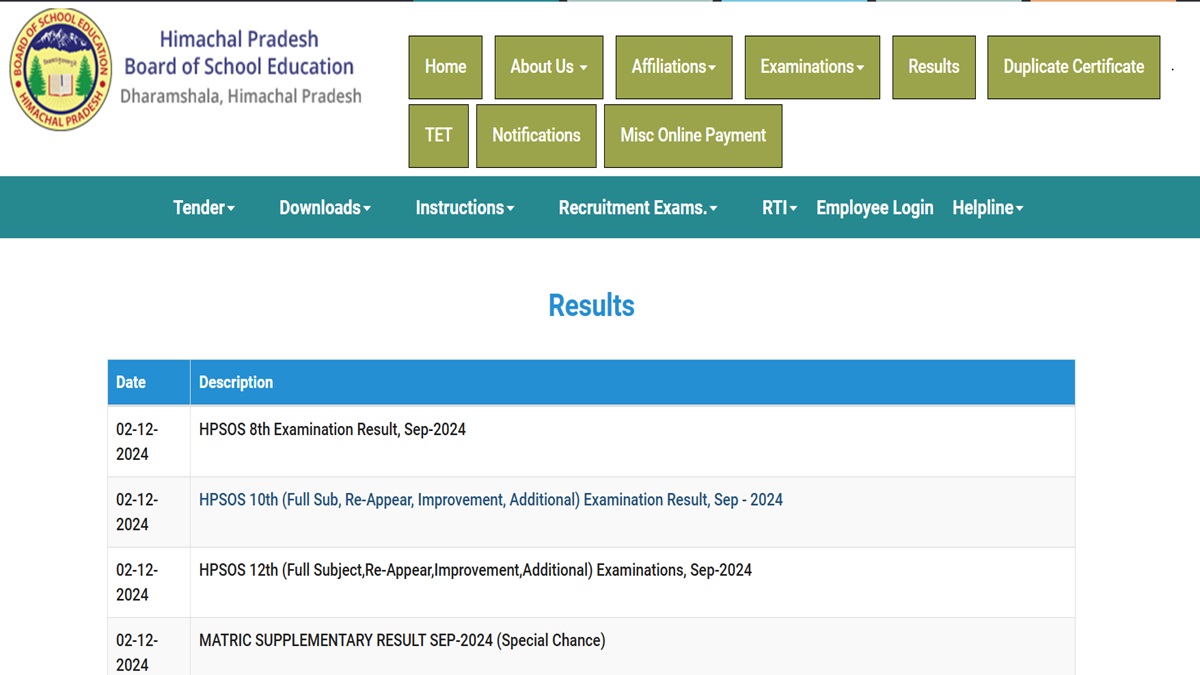Open HPSOS 12th Examinations, Sep-2024 result
The image size is (1200, 675).
pos(475,570)
